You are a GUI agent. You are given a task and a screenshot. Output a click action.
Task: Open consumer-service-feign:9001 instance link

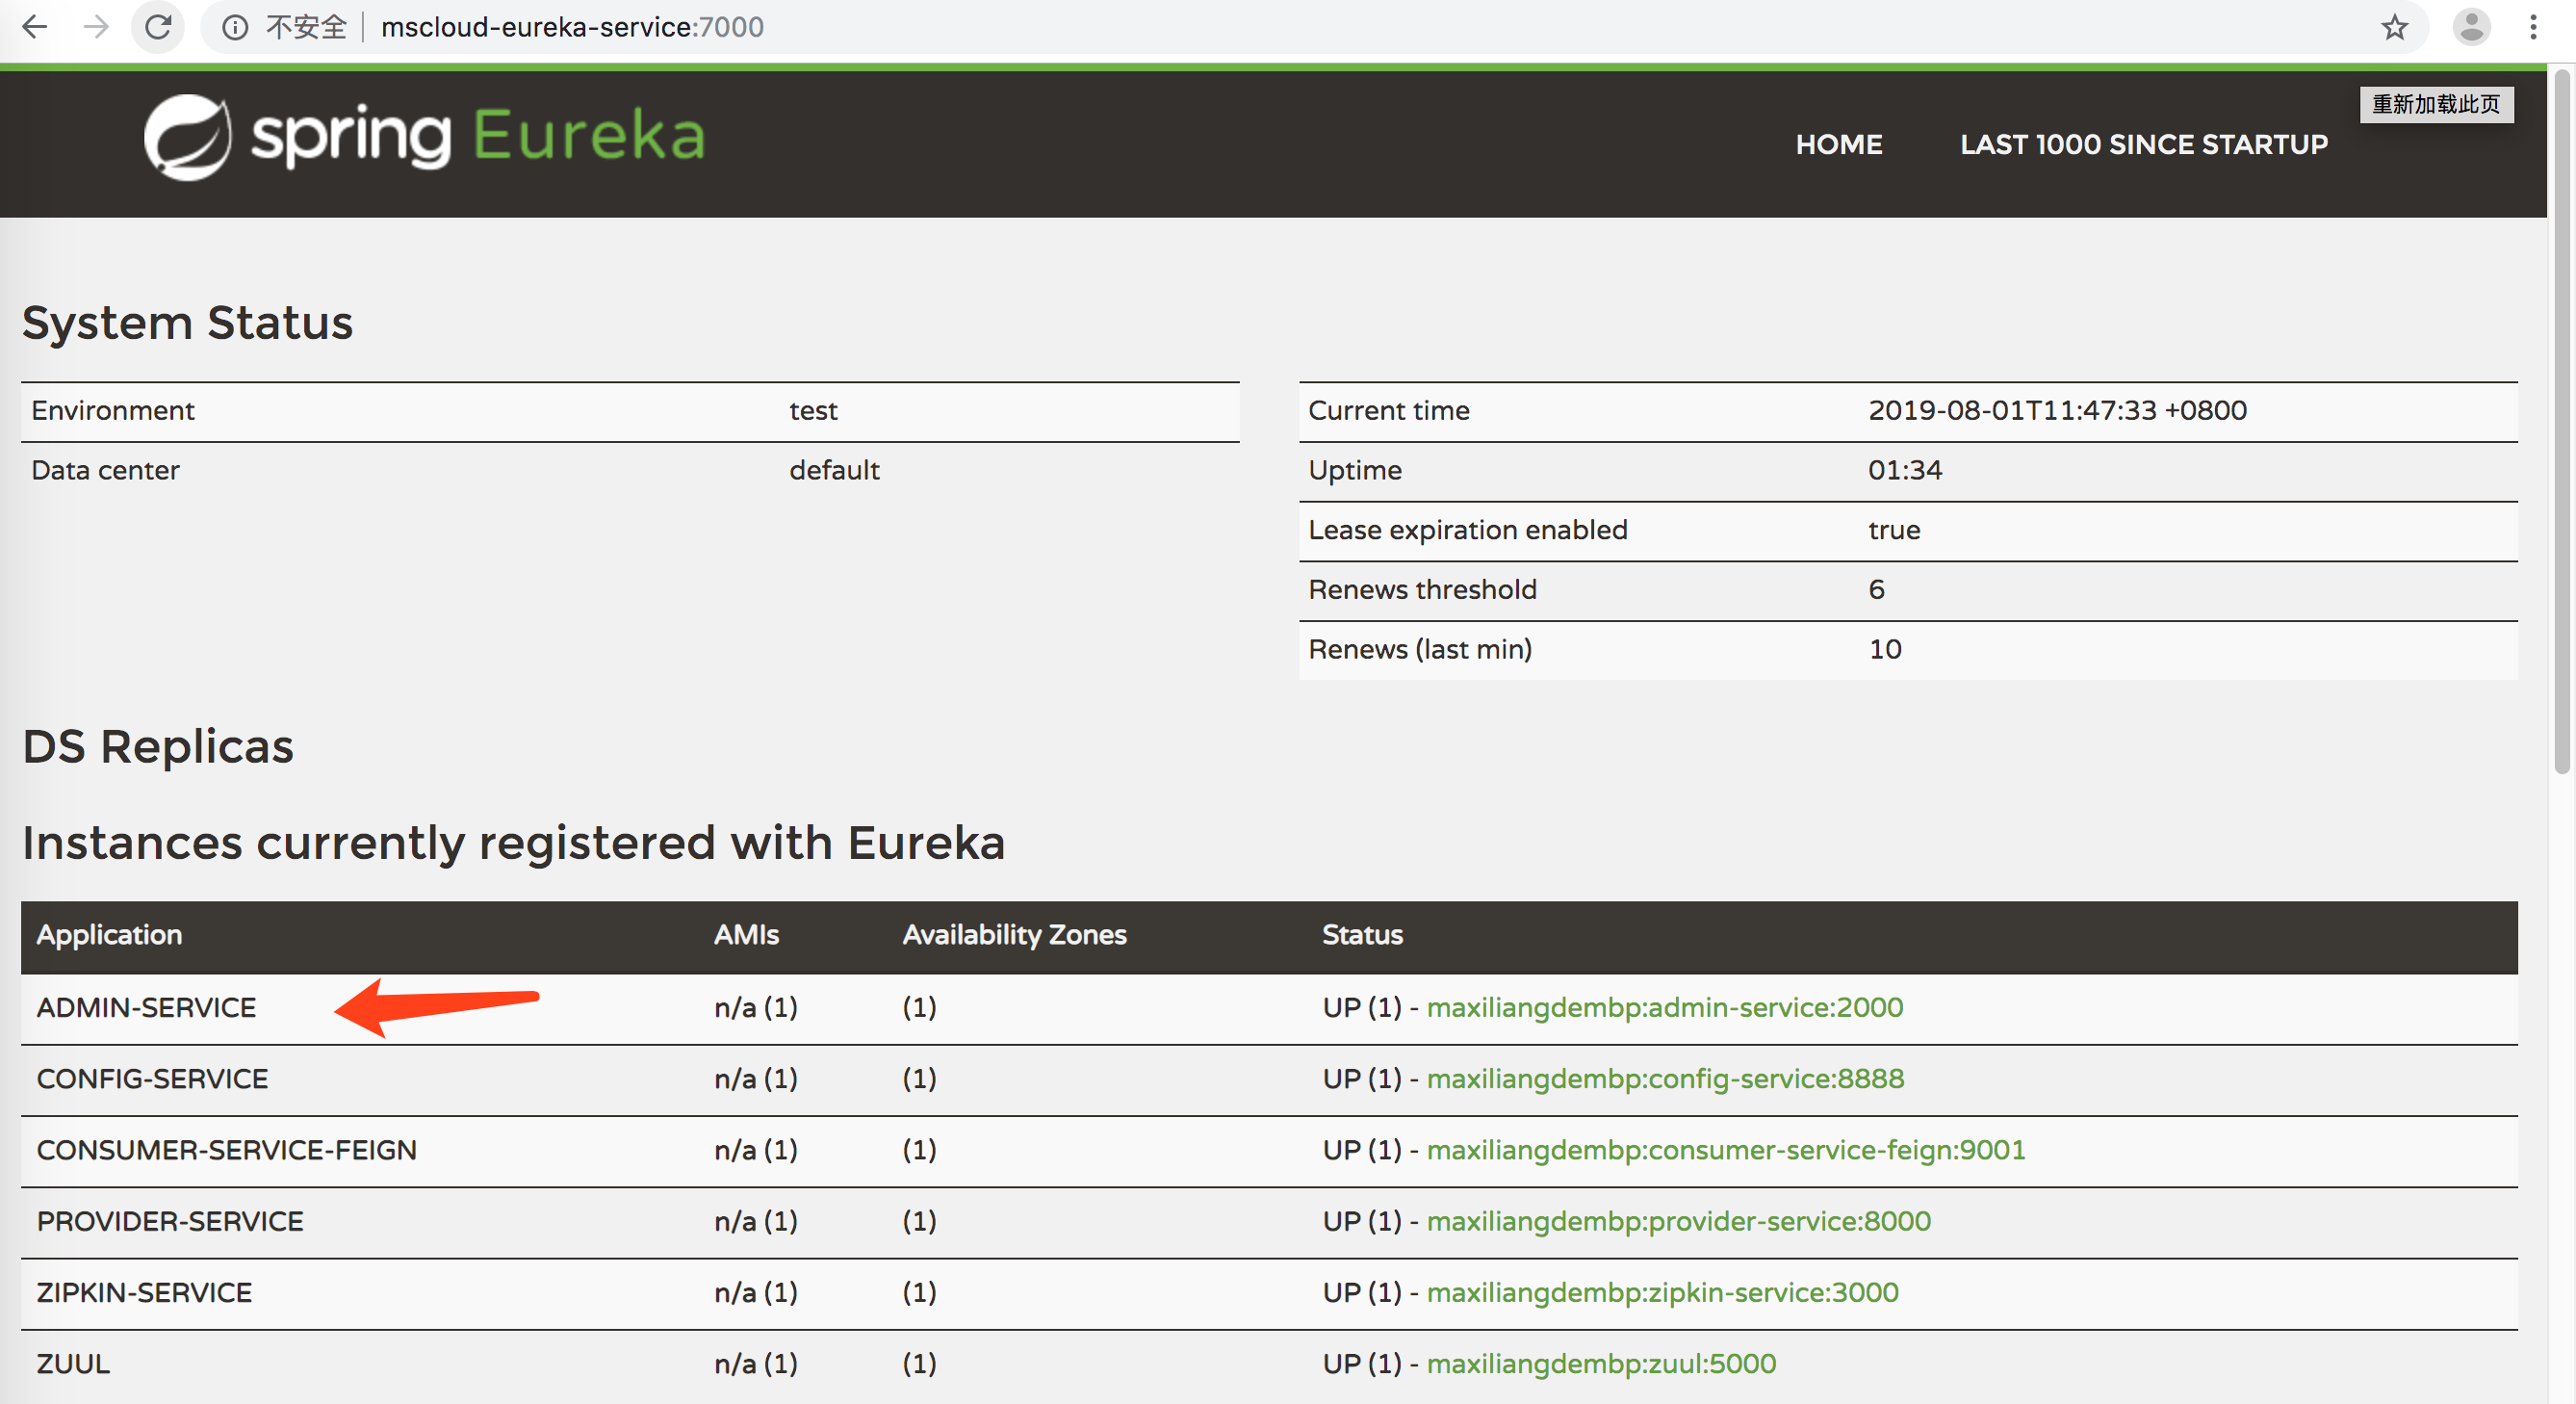[1725, 1150]
